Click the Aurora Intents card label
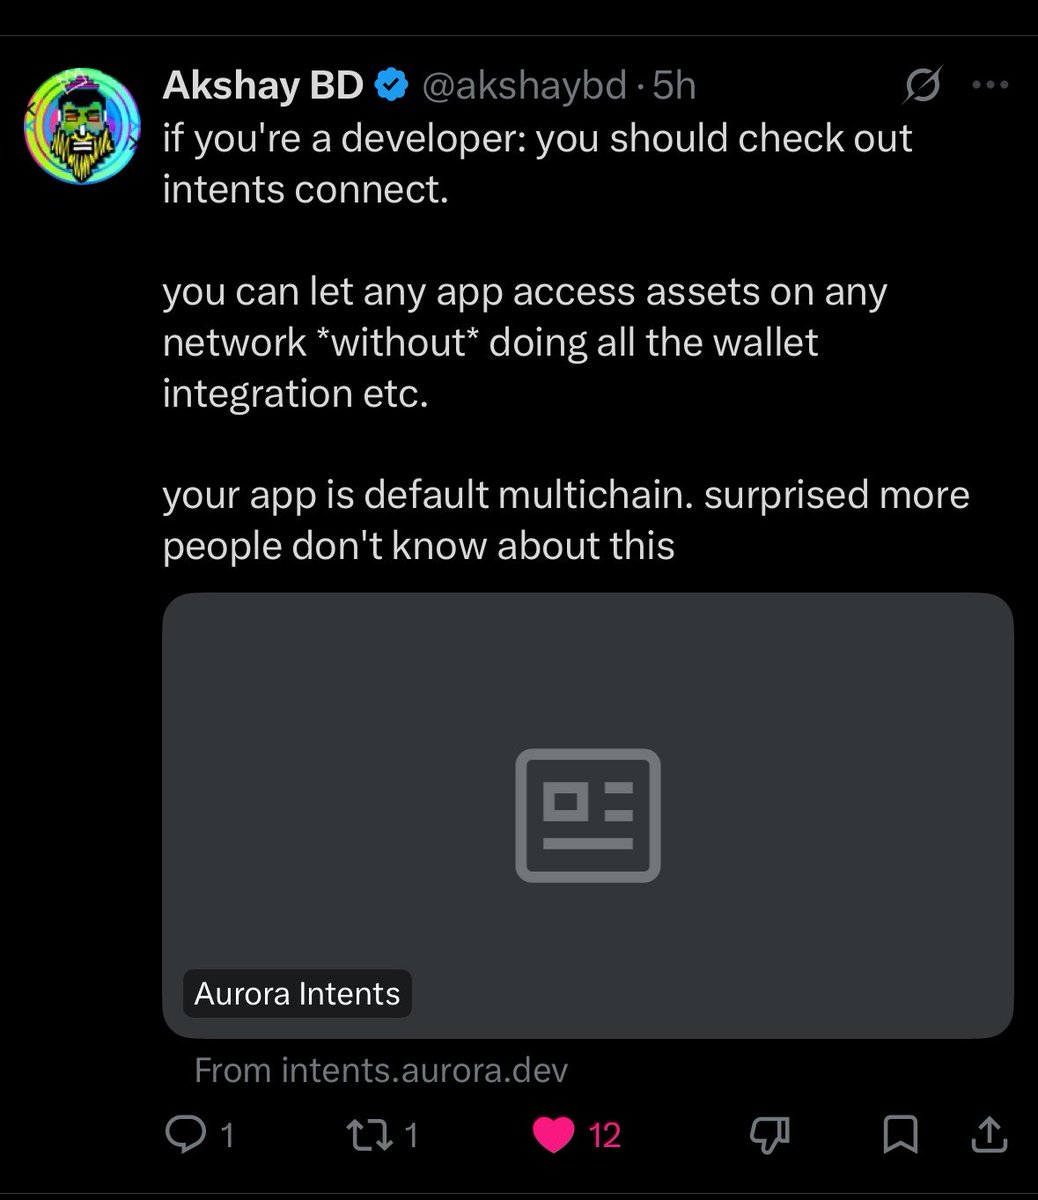 tap(297, 994)
